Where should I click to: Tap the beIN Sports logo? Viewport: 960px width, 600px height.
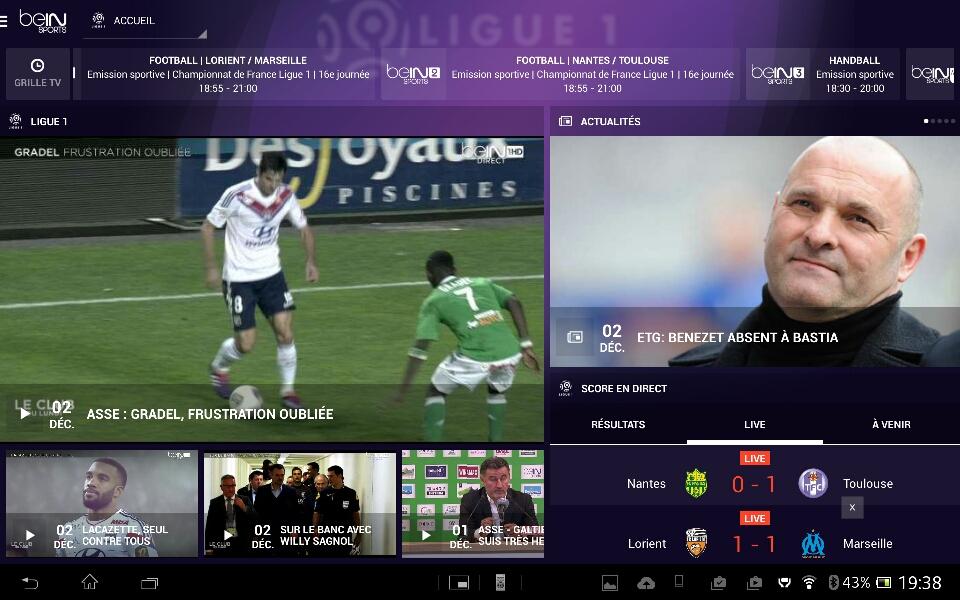click(43, 21)
